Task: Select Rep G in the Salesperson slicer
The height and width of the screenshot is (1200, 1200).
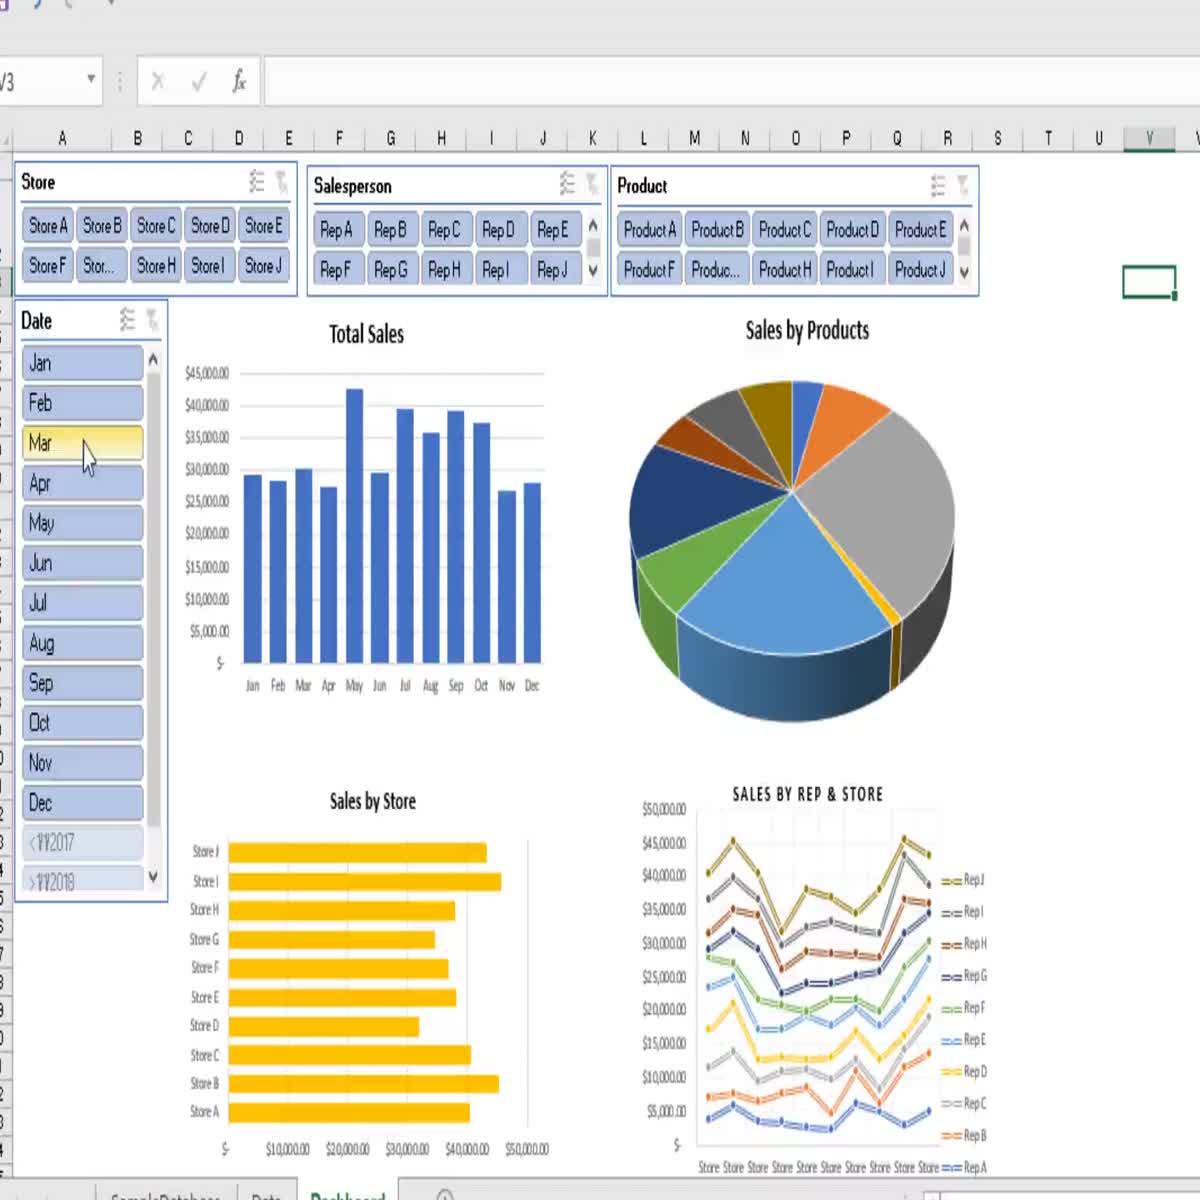Action: tap(391, 270)
